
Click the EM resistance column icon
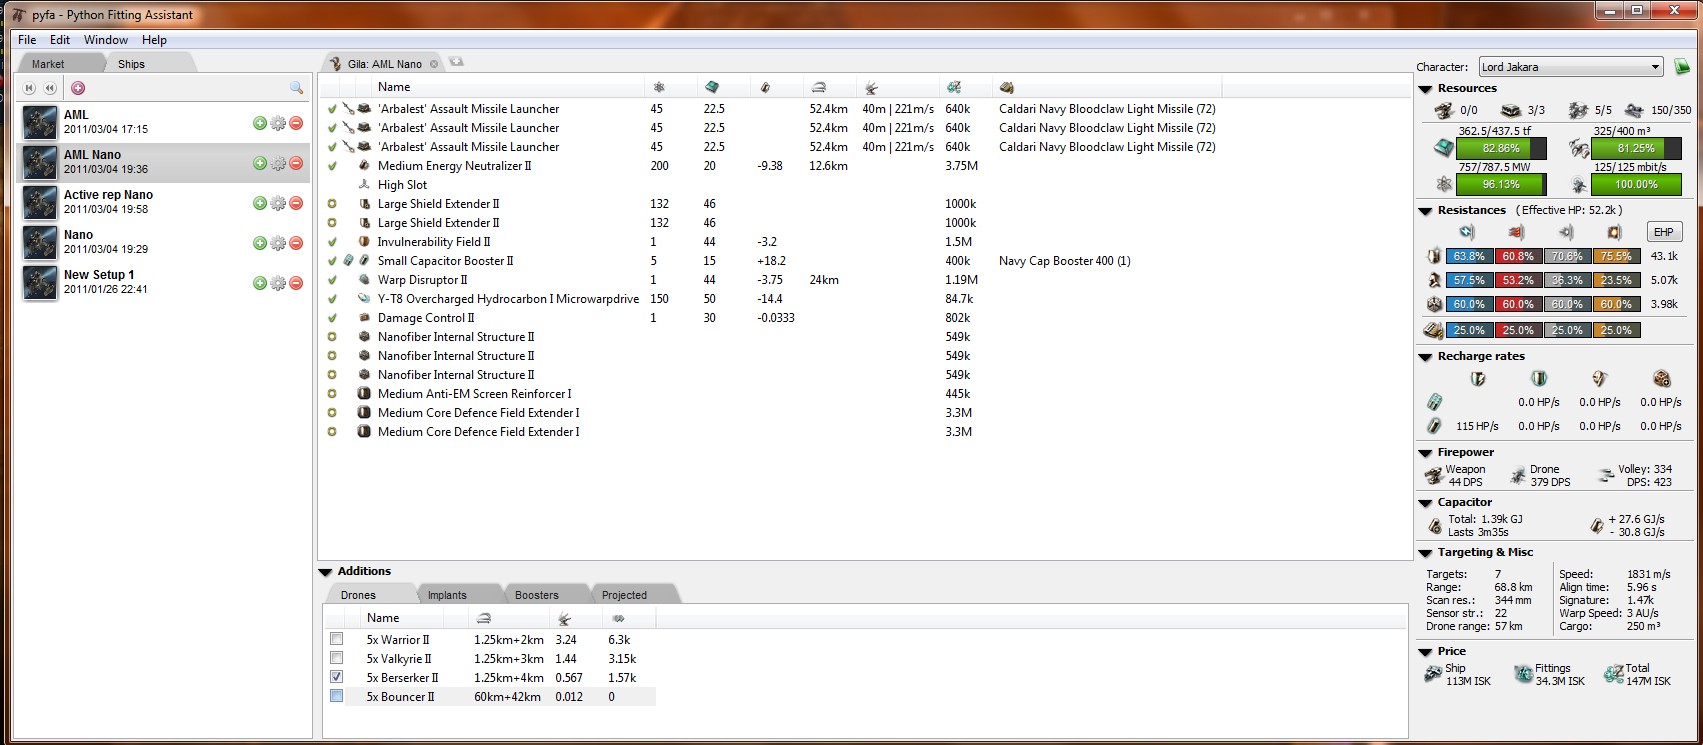tap(1467, 232)
